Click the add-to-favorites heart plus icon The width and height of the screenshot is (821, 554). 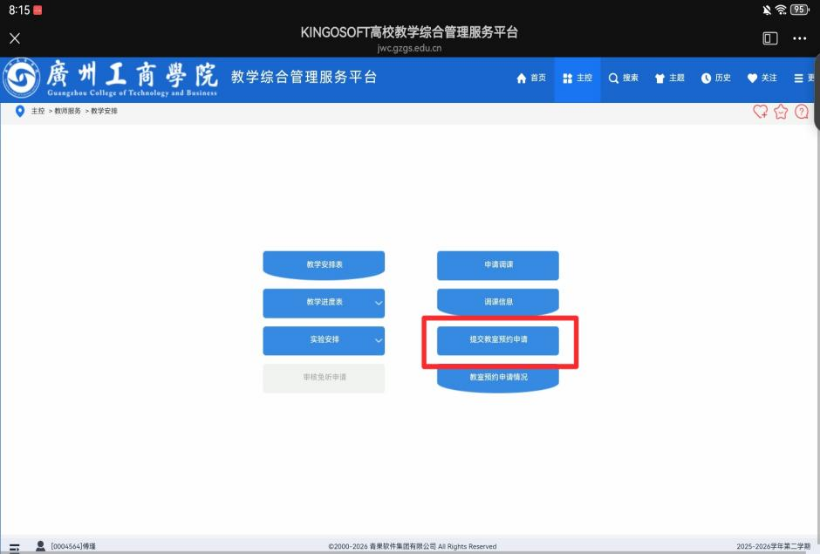pos(760,112)
